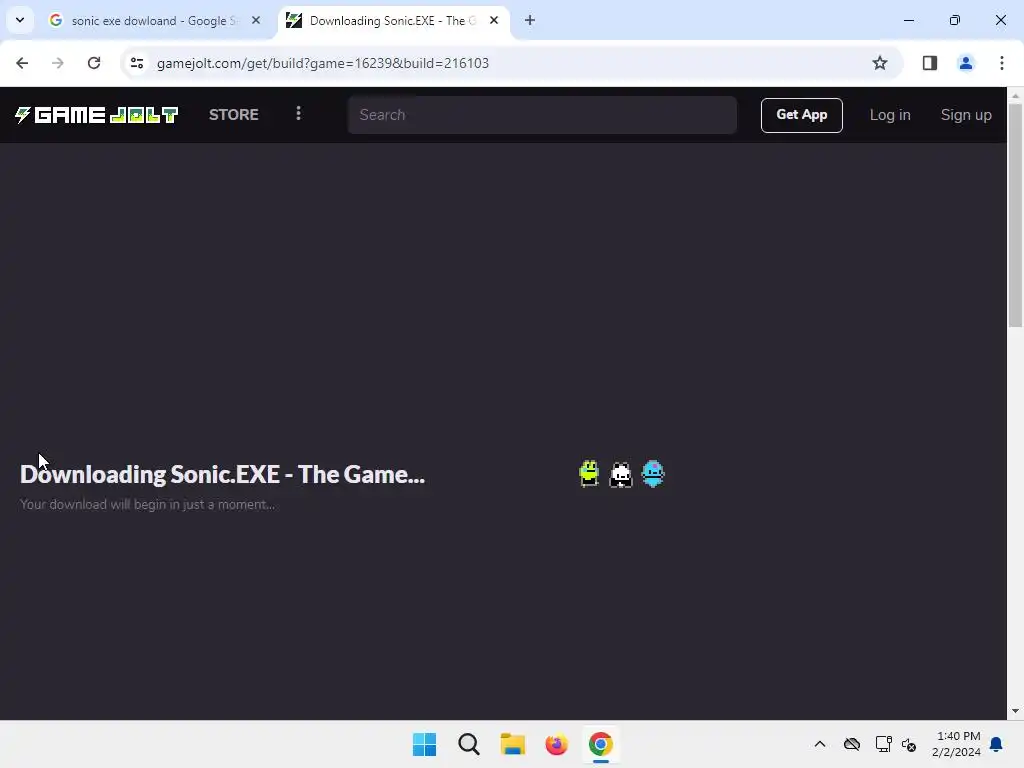Open Windows taskbar search

click(468, 744)
